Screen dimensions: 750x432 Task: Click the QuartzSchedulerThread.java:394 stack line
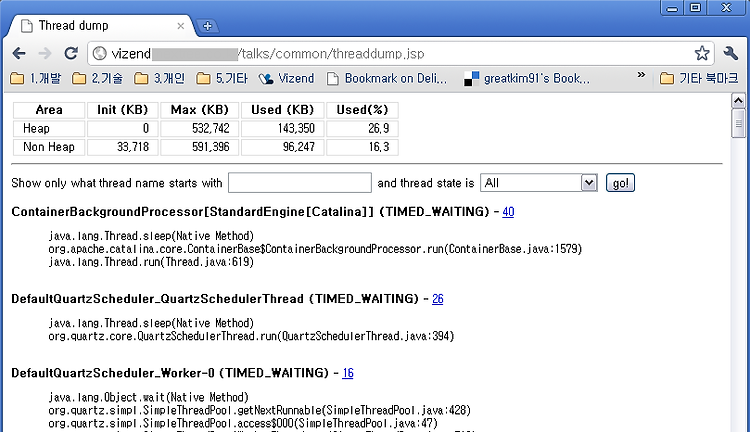(x=251, y=336)
